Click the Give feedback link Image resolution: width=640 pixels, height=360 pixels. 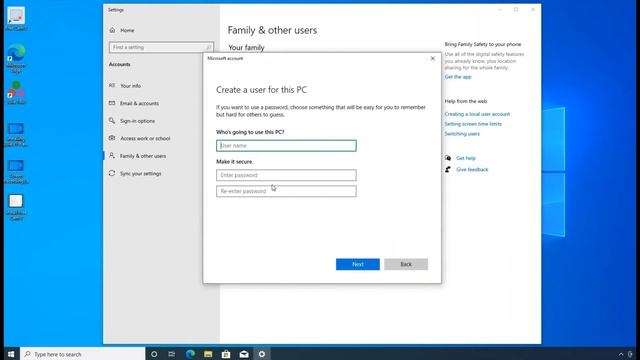(472, 169)
